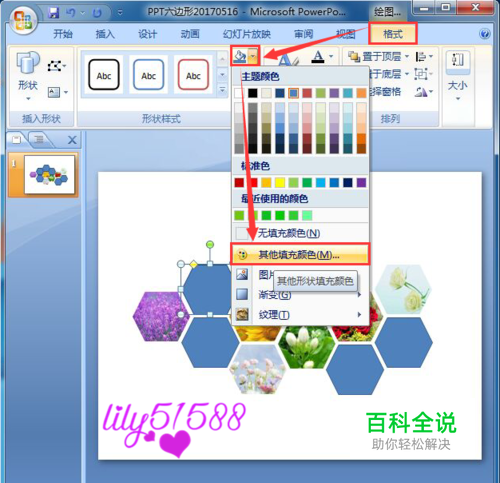Click the yellow diamond adjustment handle

tap(194, 265)
